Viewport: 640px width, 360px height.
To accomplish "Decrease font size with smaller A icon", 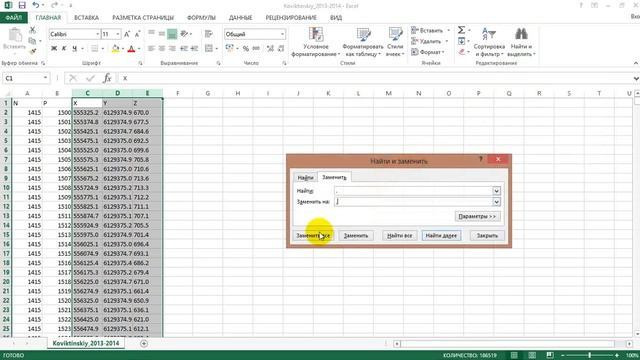I will pos(137,34).
